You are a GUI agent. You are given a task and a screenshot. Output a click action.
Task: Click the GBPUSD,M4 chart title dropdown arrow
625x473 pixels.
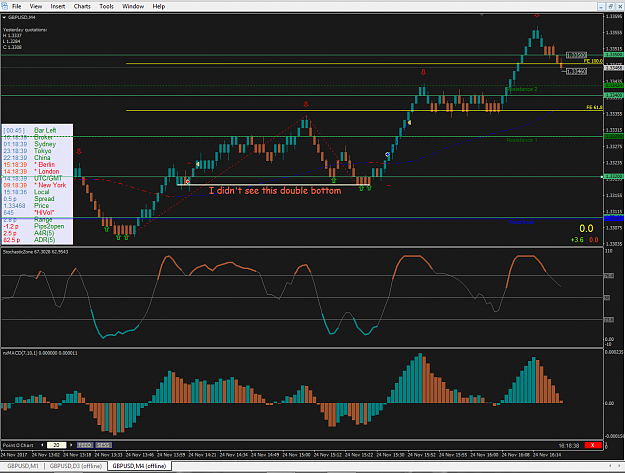tap(4, 18)
